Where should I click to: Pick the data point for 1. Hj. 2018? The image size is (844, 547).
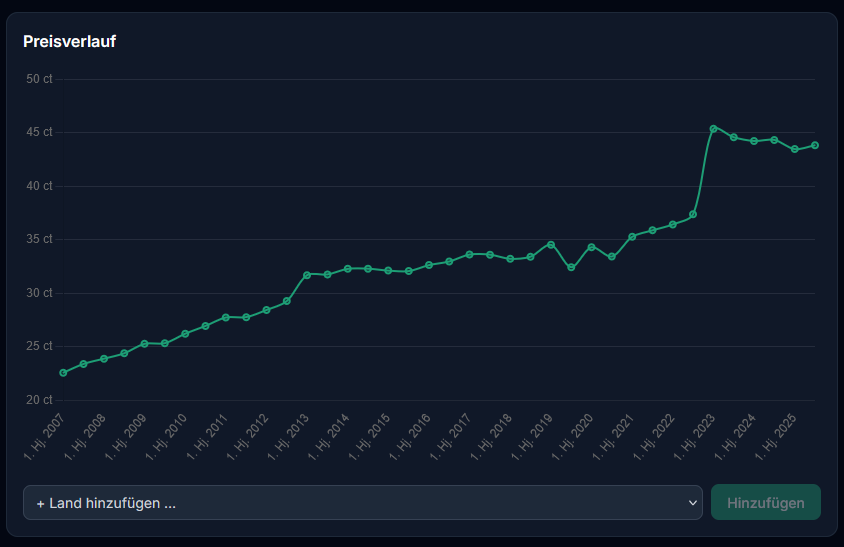click(510, 259)
